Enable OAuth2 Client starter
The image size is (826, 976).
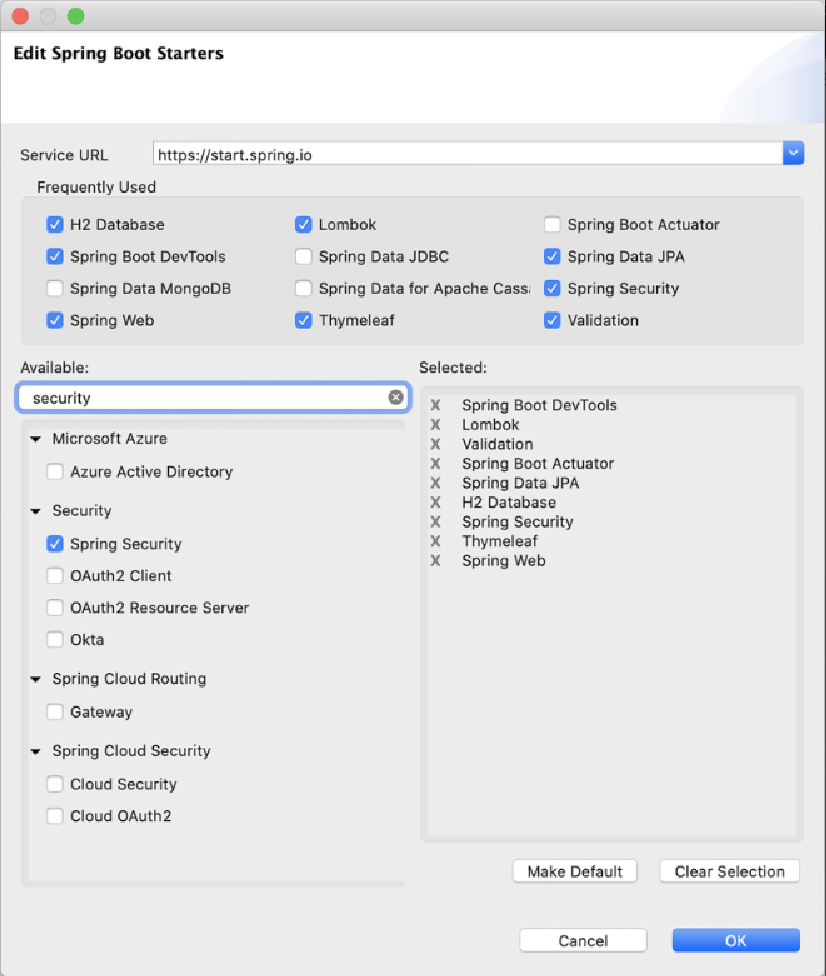pyautogui.click(x=55, y=575)
